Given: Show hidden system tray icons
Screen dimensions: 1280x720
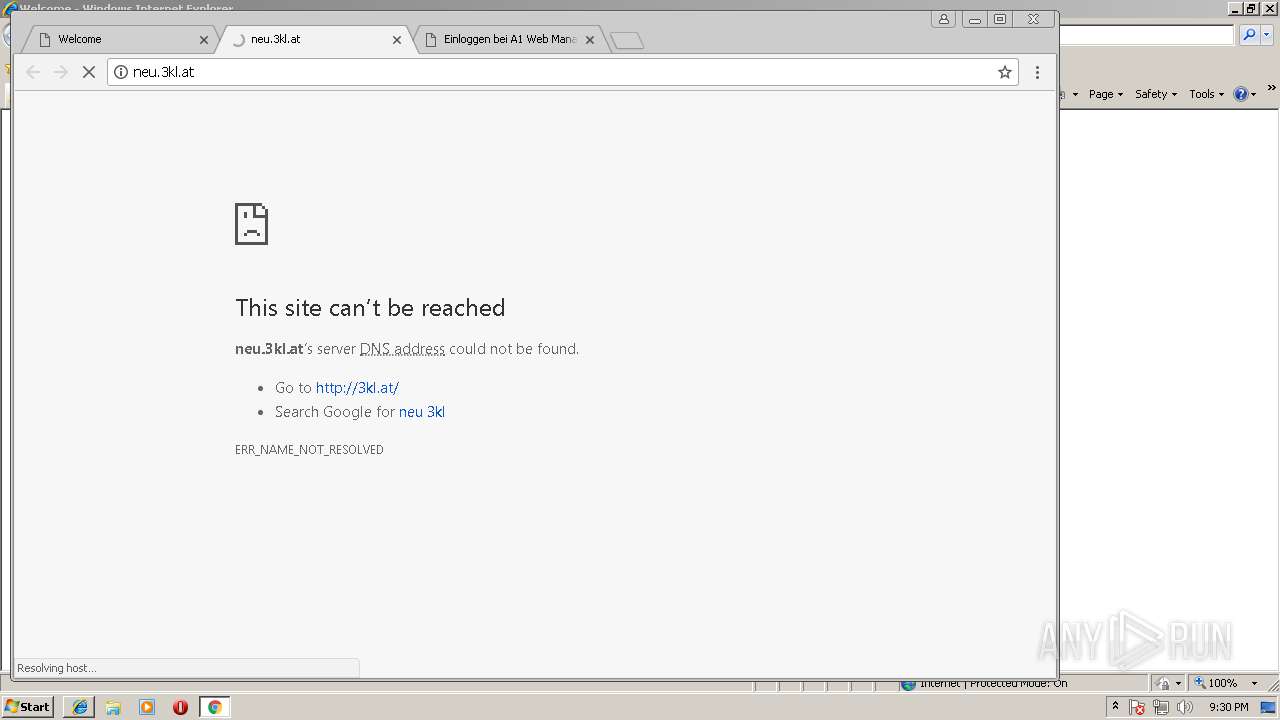Looking at the screenshot, I should click(1115, 707).
